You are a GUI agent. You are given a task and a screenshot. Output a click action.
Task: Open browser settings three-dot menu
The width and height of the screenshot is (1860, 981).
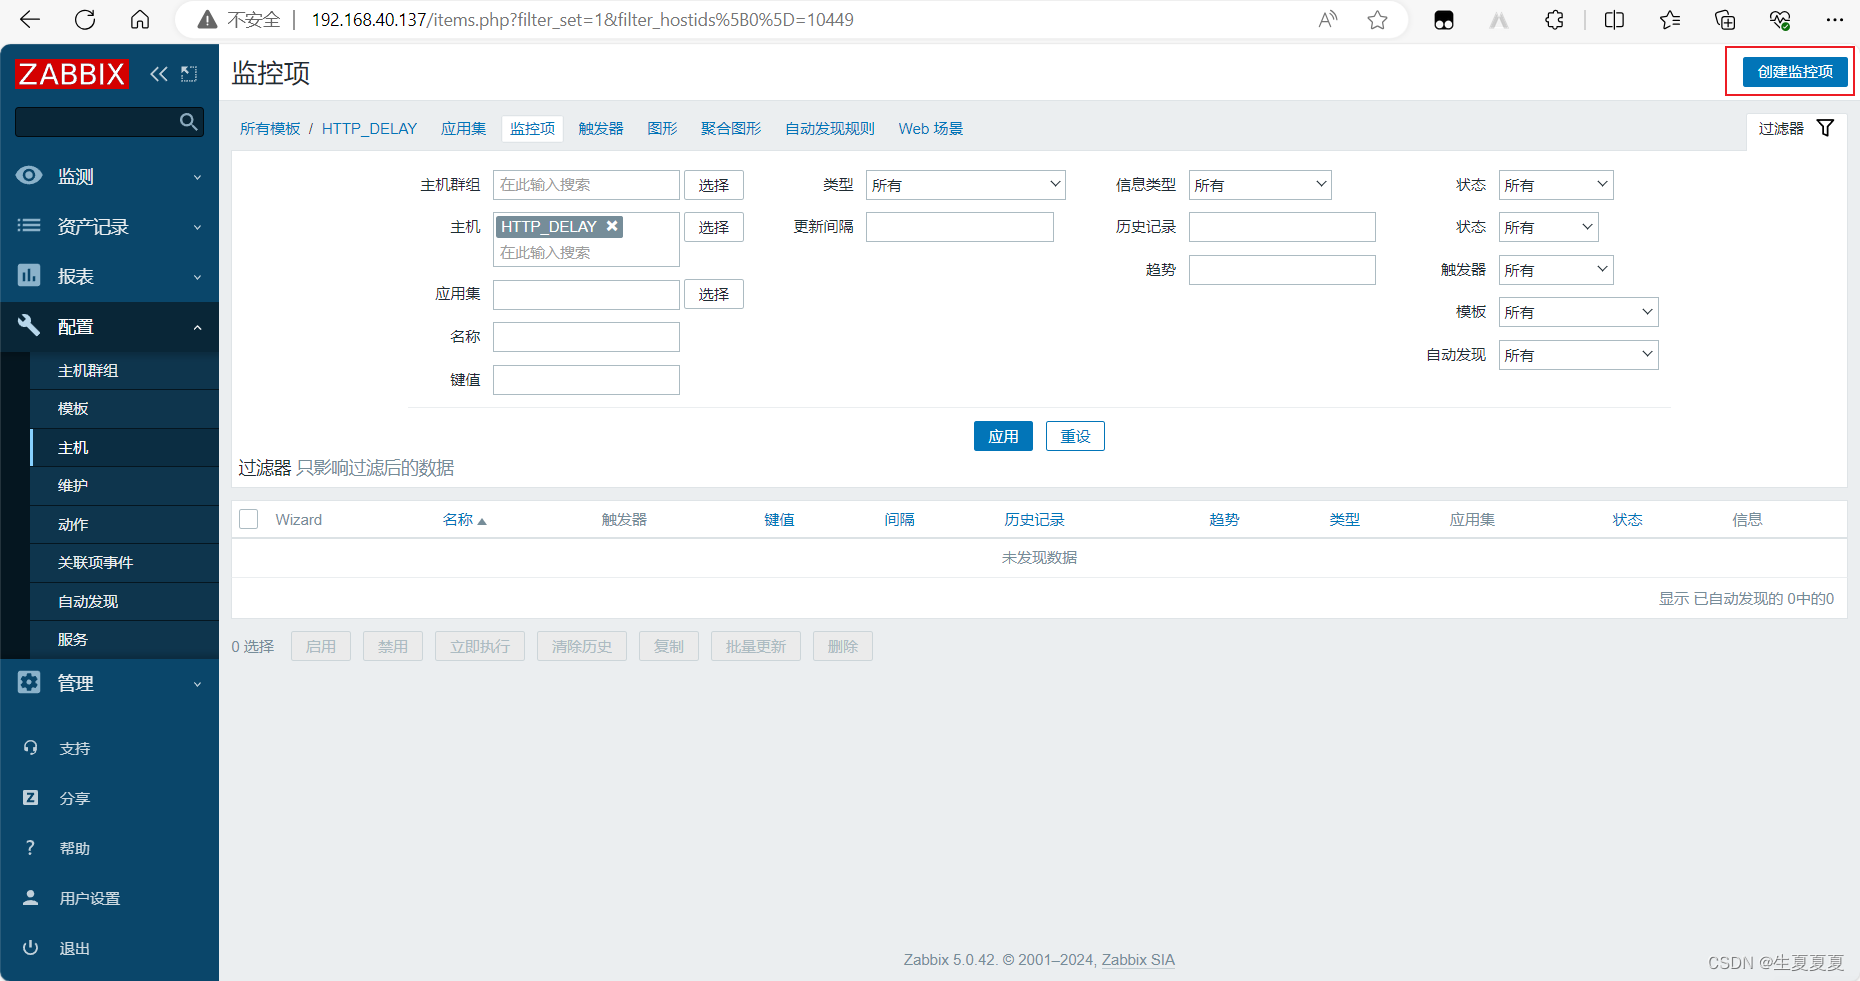point(1834,20)
